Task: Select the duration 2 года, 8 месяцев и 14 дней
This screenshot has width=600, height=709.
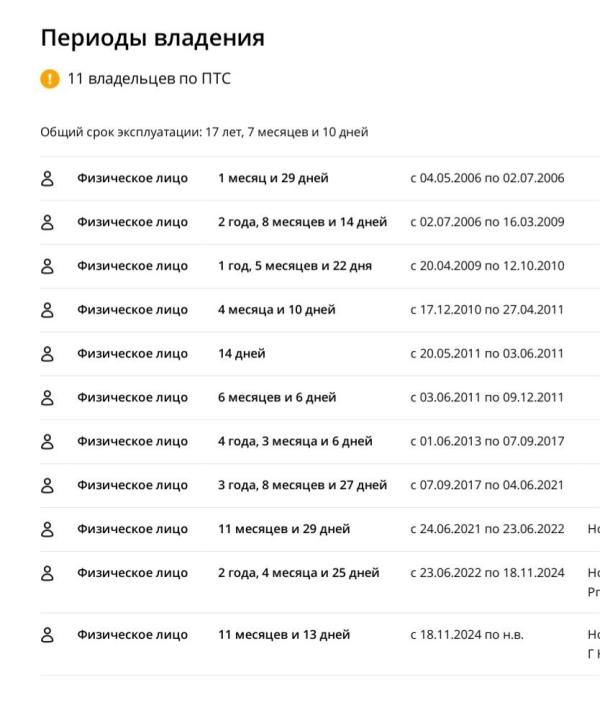Action: 302,222
